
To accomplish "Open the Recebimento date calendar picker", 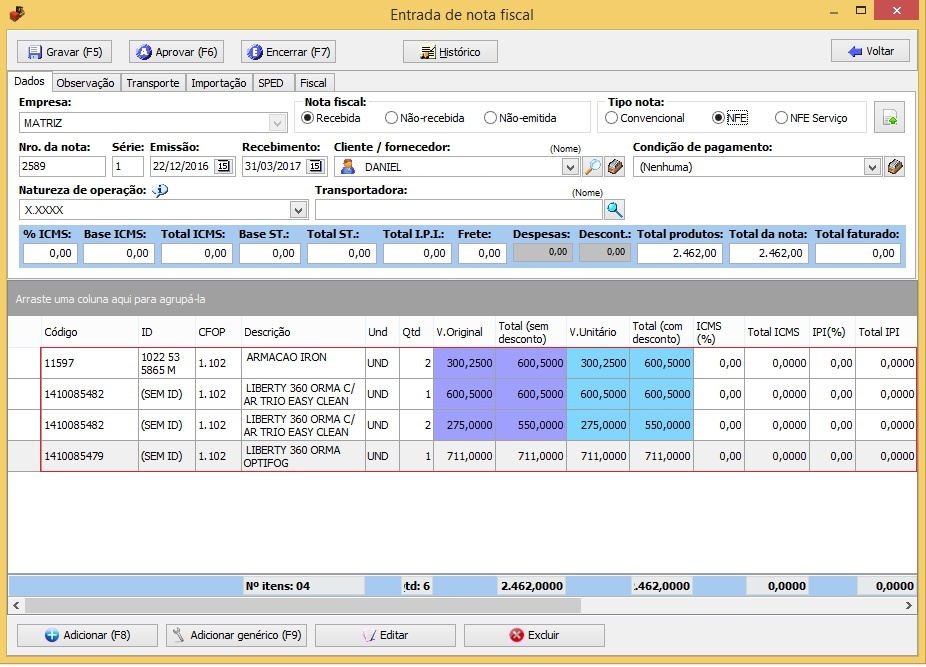I will click(x=315, y=167).
